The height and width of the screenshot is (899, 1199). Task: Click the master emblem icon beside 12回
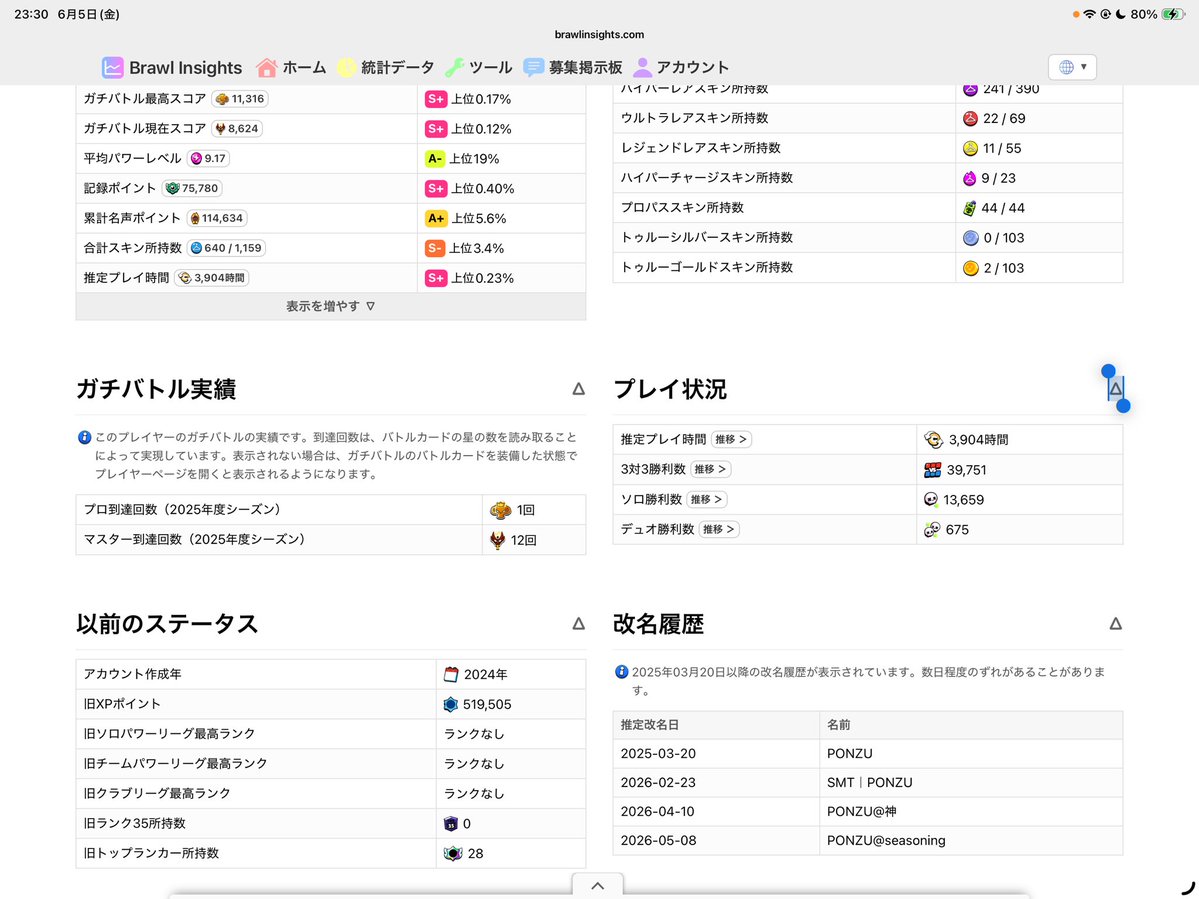498,540
